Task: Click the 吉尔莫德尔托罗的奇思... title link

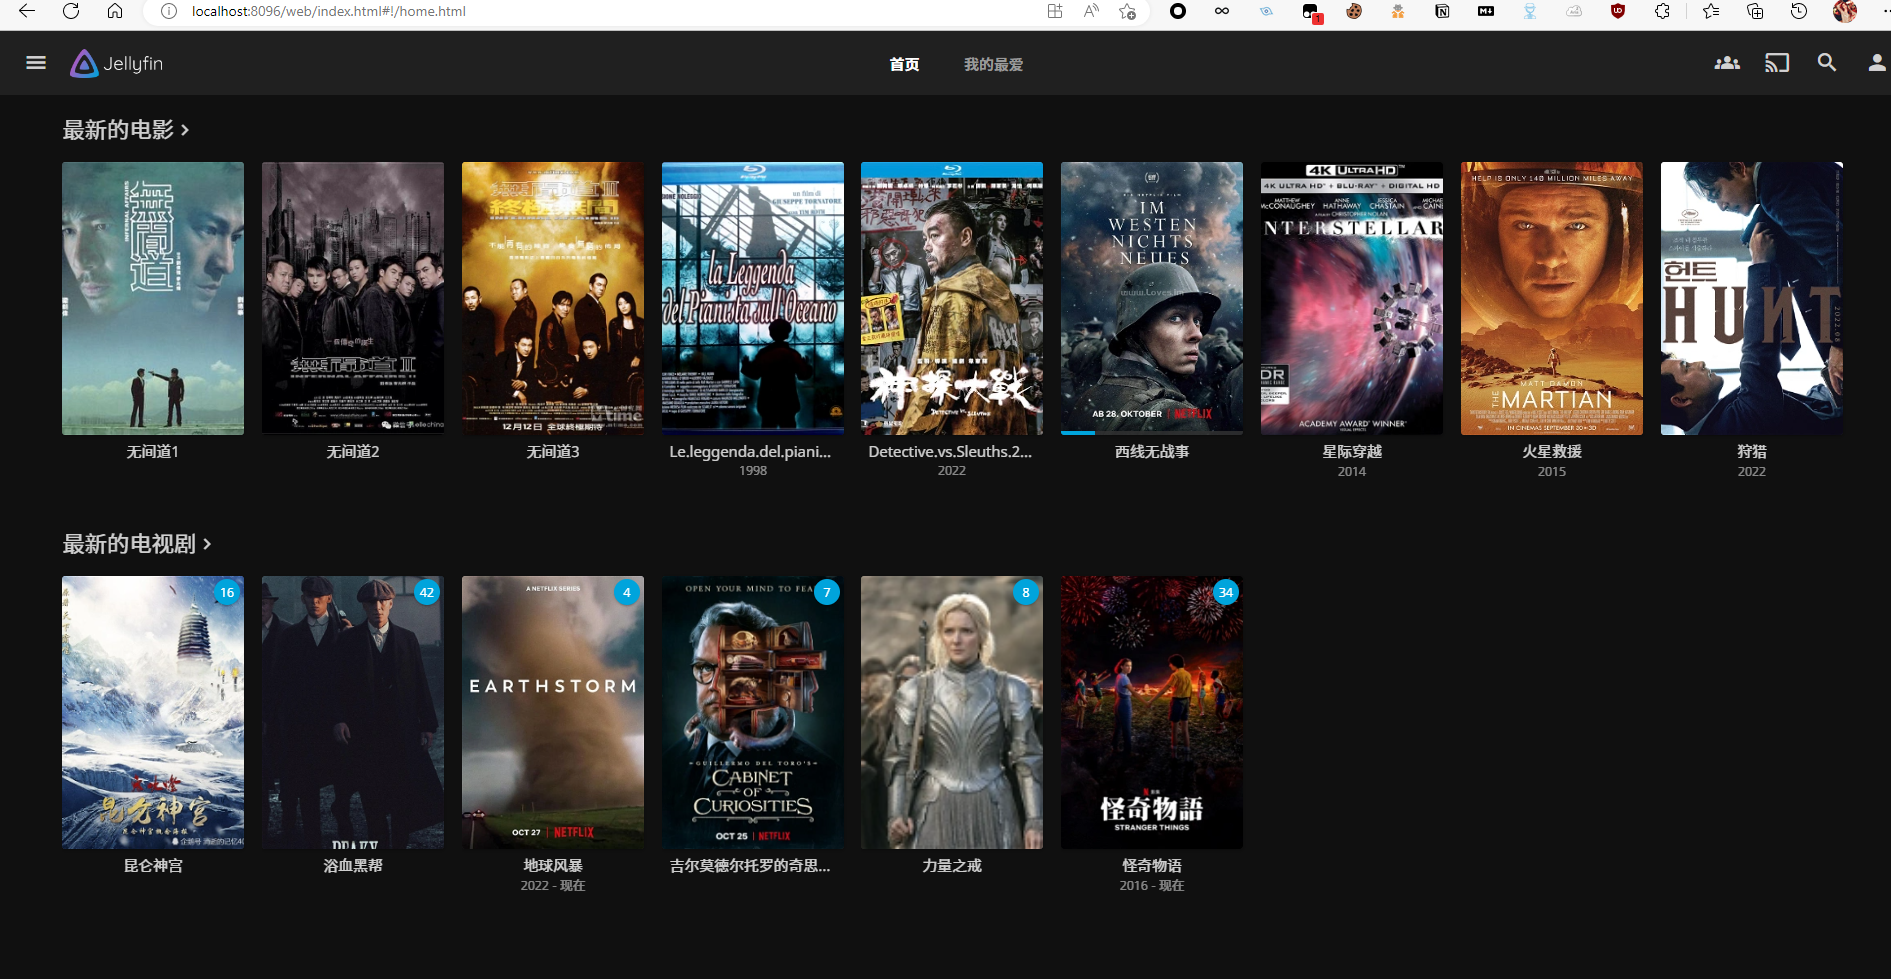Action: (x=751, y=866)
